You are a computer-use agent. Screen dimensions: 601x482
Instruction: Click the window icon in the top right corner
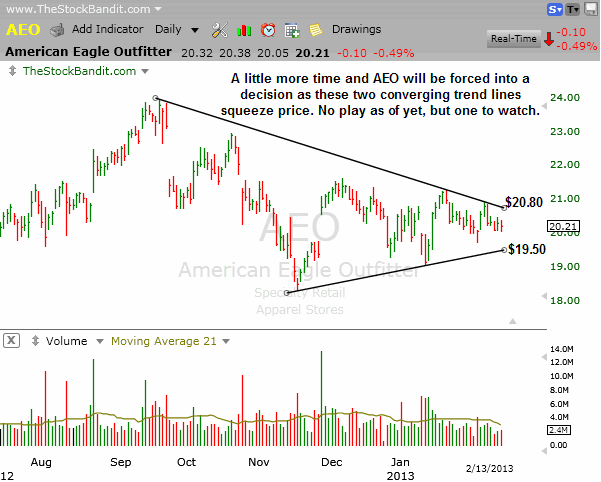coord(590,9)
